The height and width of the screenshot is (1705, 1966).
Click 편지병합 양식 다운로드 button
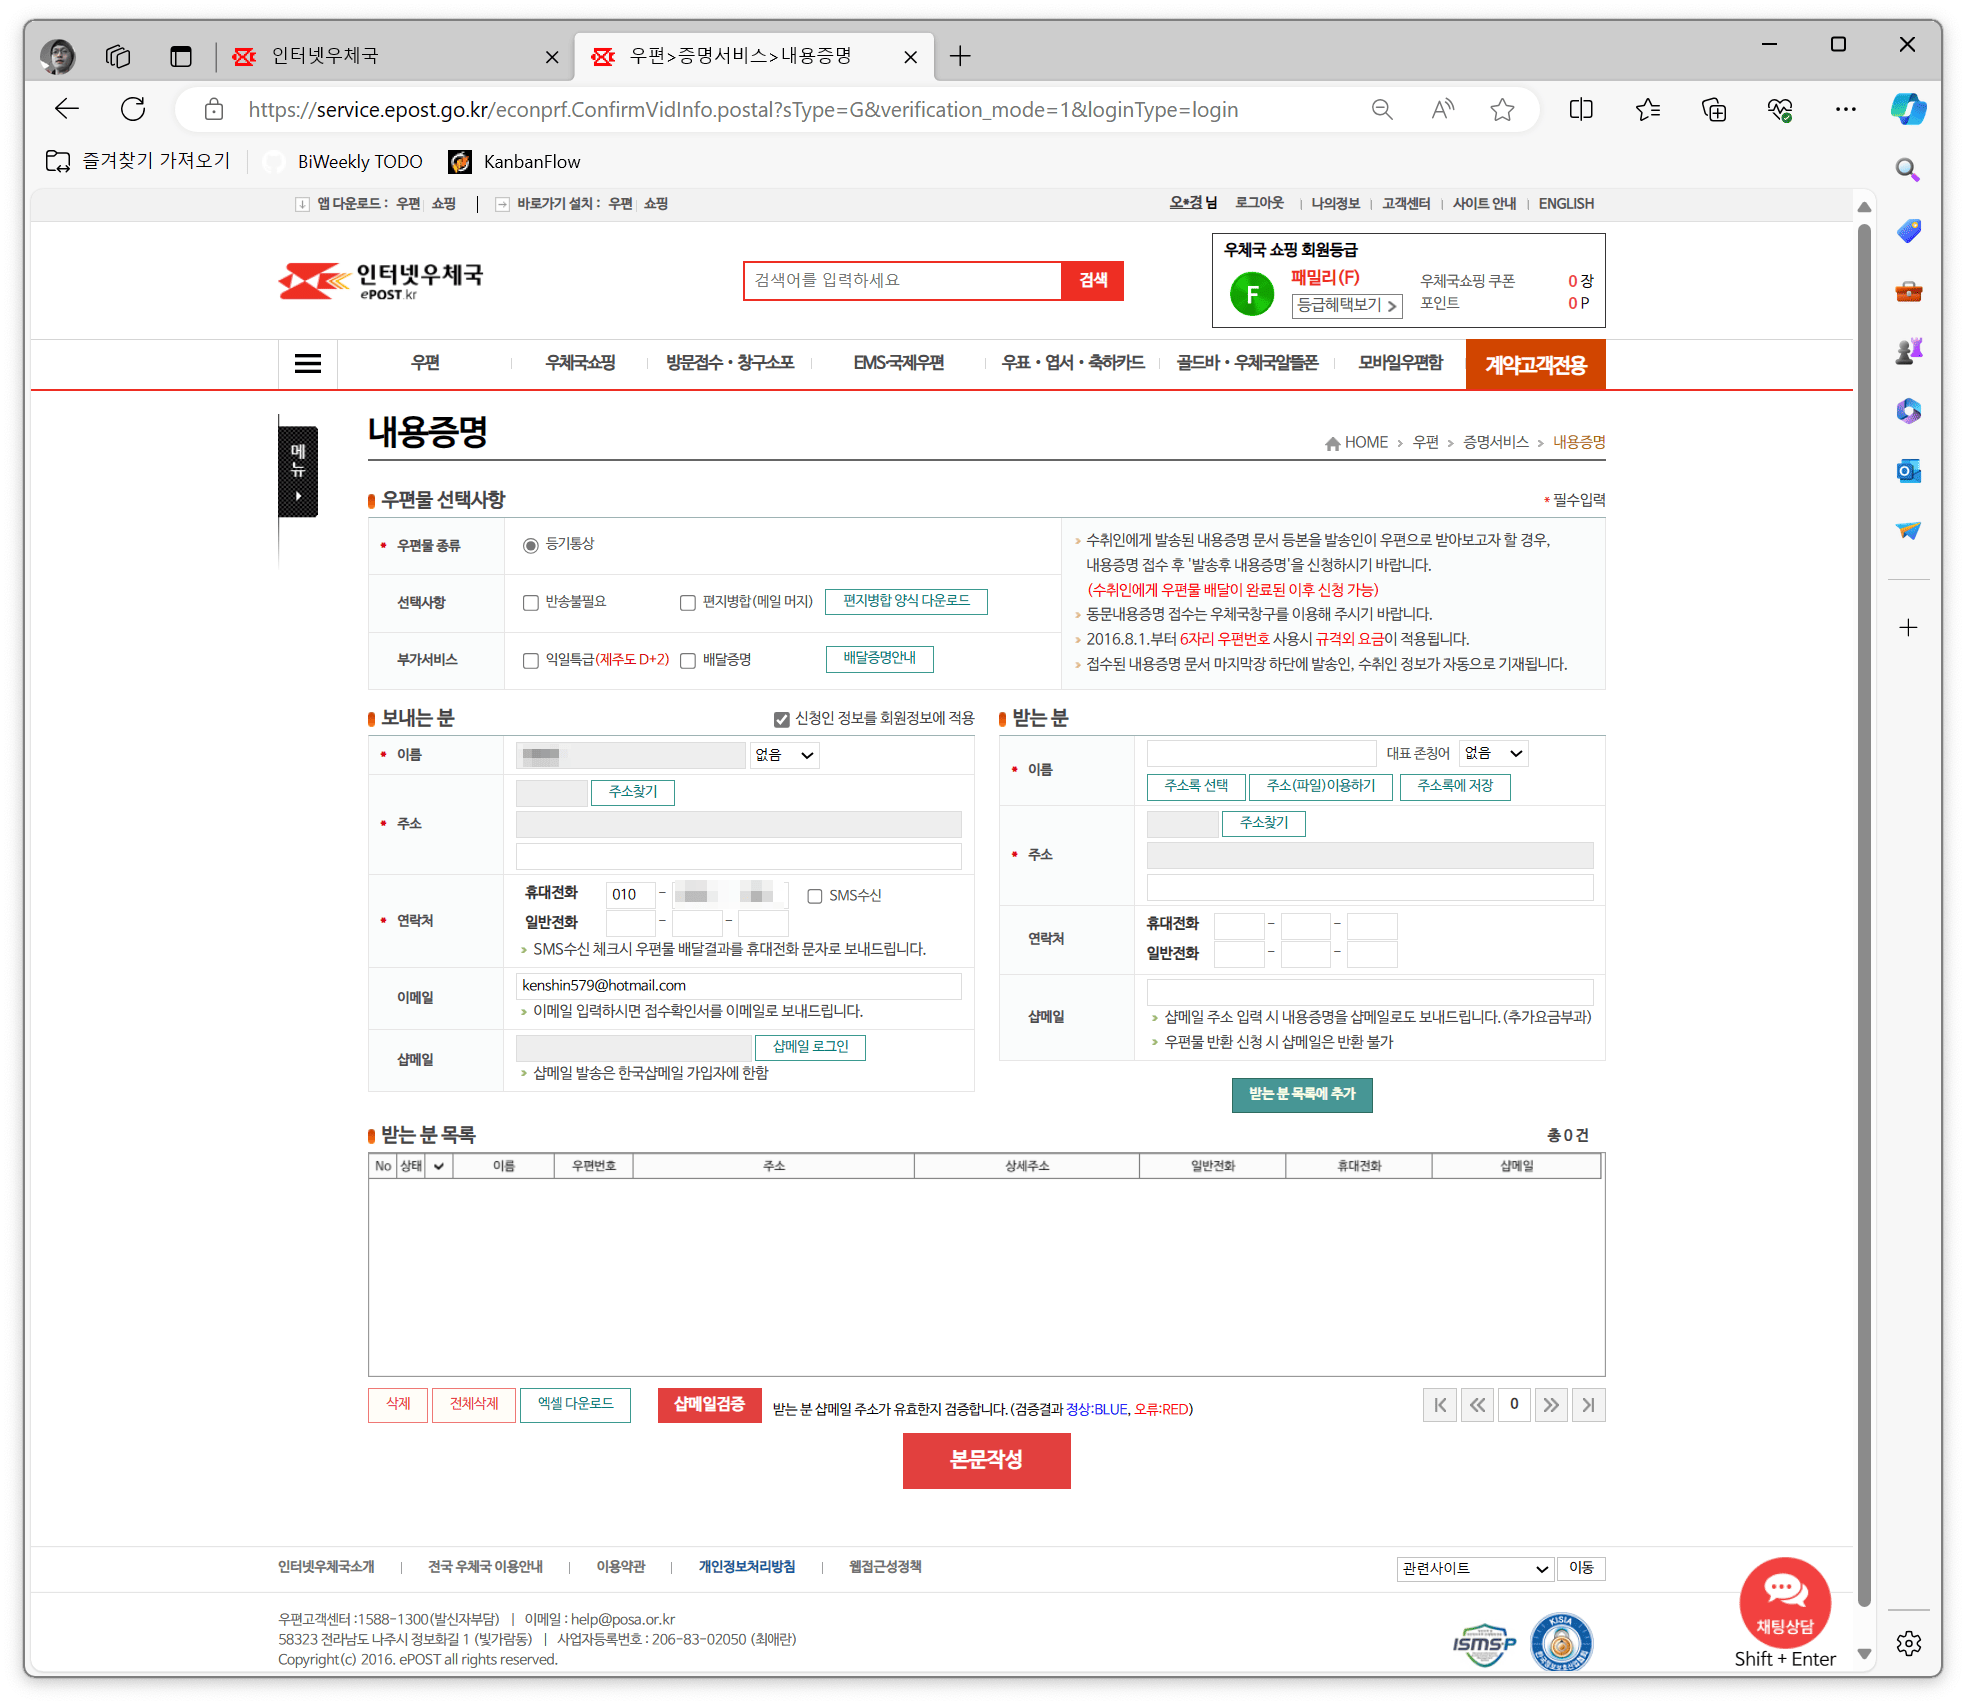click(x=906, y=601)
